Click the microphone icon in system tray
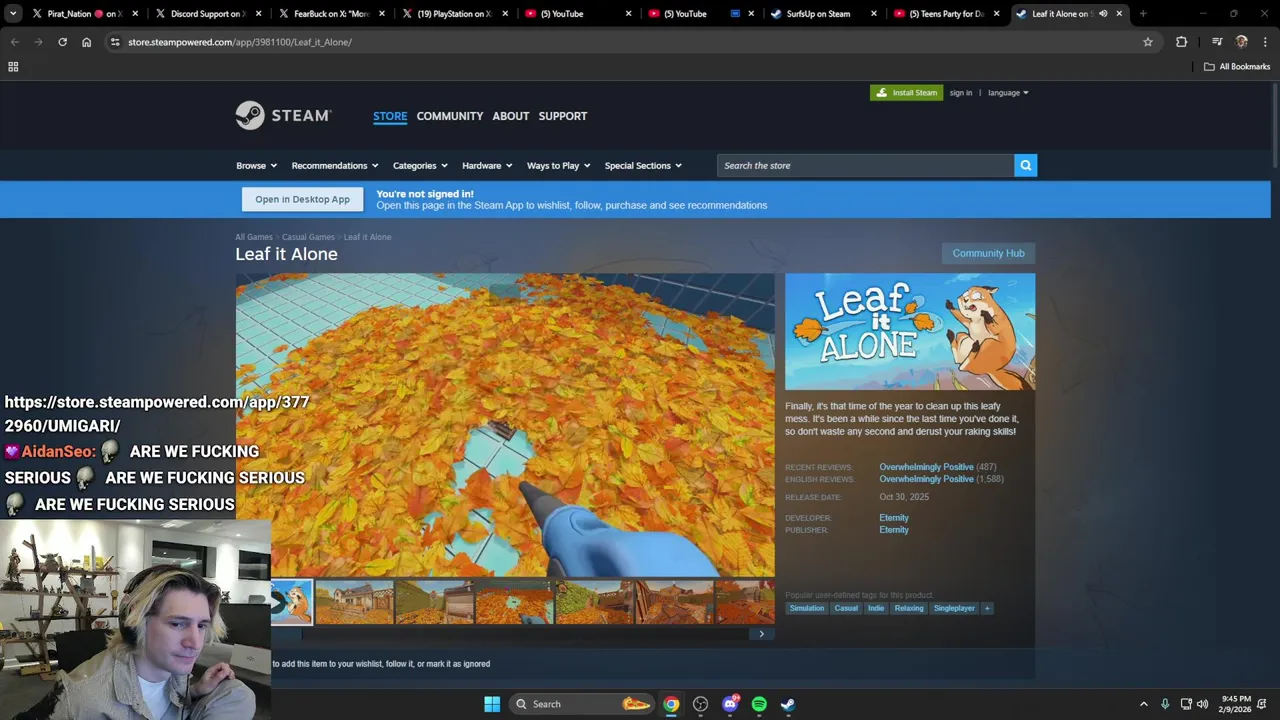The width and height of the screenshot is (1280, 720). tap(1165, 704)
